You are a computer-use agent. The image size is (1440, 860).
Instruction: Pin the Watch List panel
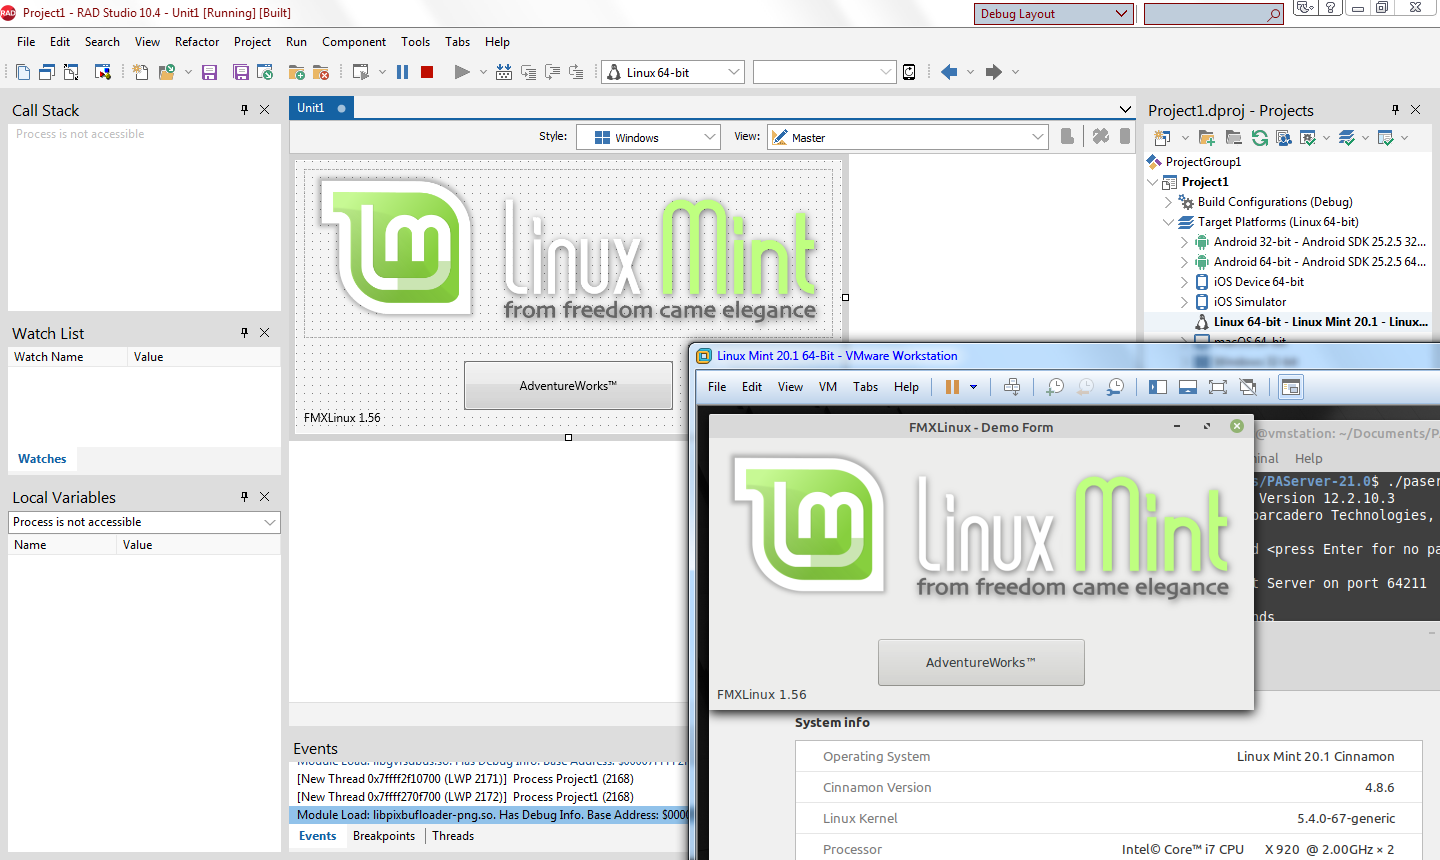tap(244, 333)
